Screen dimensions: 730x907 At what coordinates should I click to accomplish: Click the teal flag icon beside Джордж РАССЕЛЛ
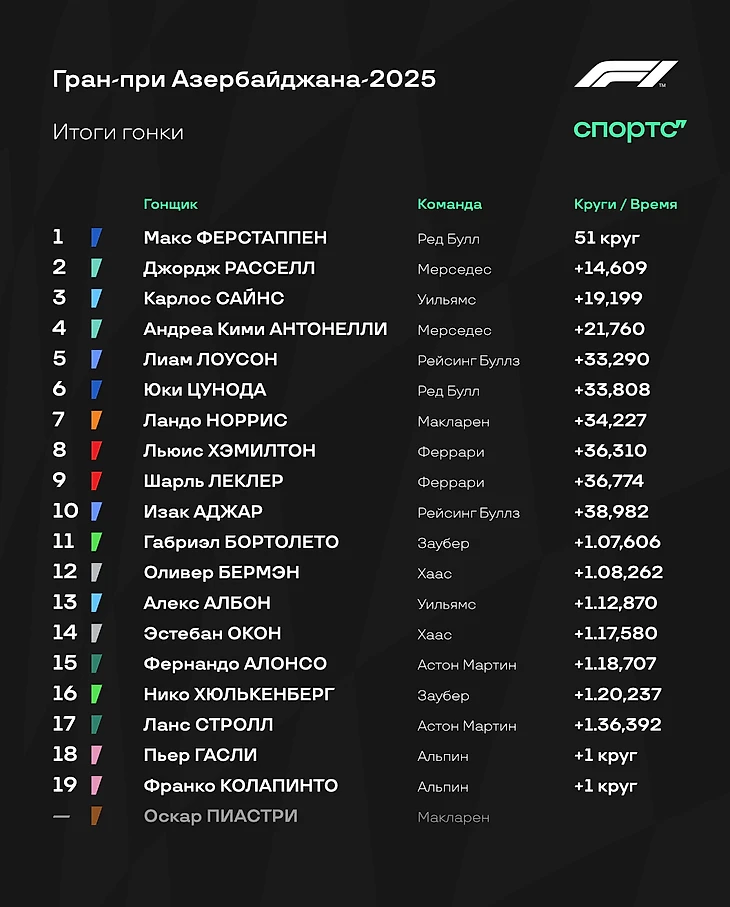pos(96,268)
